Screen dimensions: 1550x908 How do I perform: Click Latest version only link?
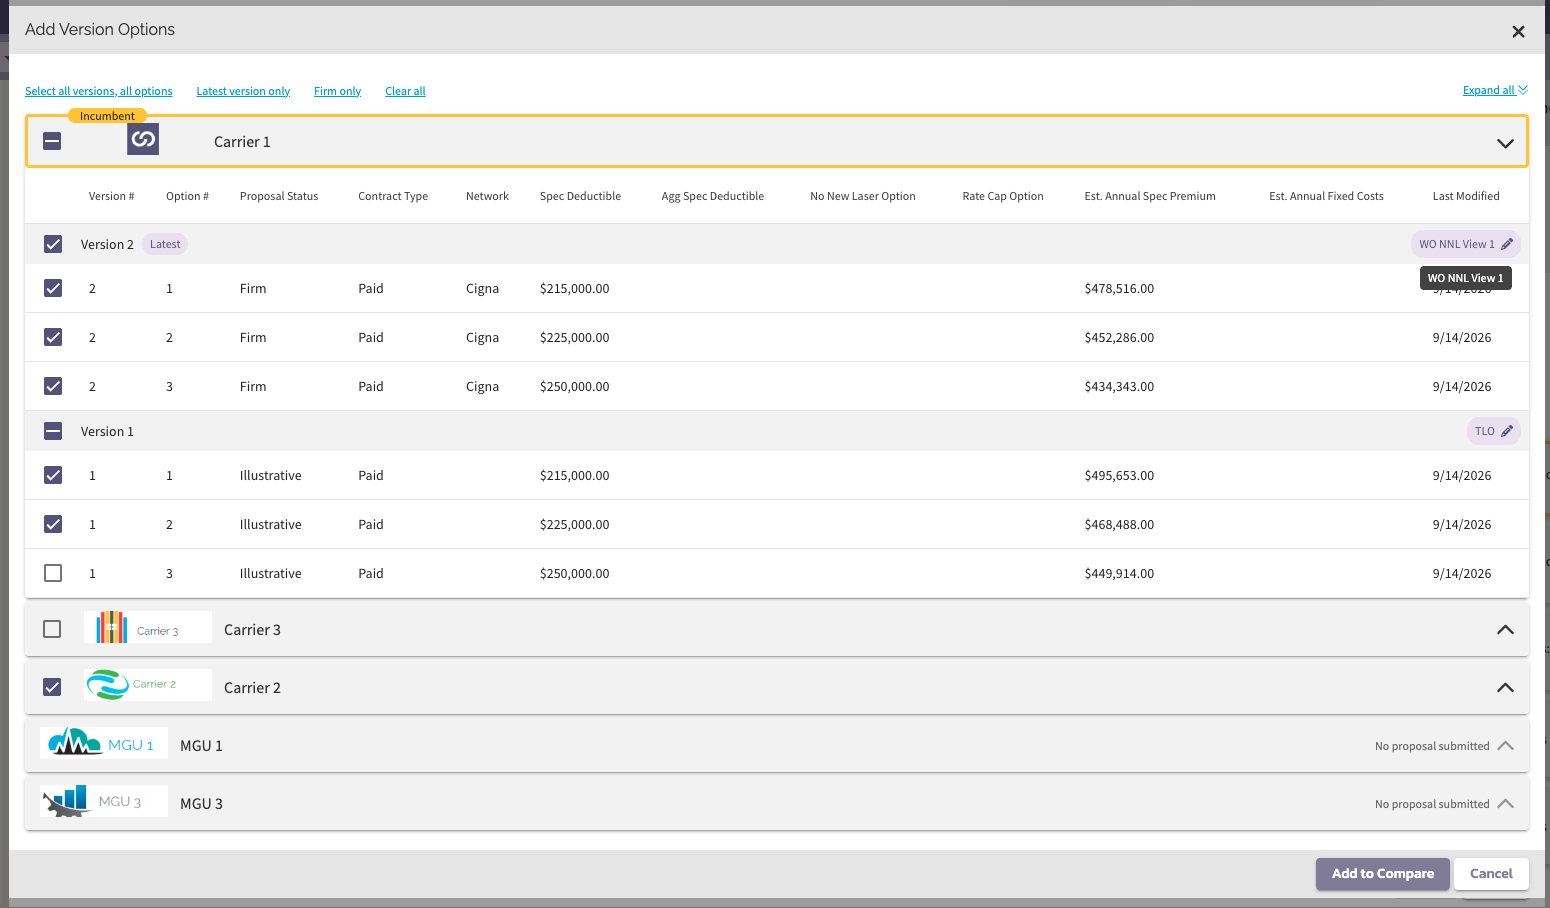click(x=243, y=91)
